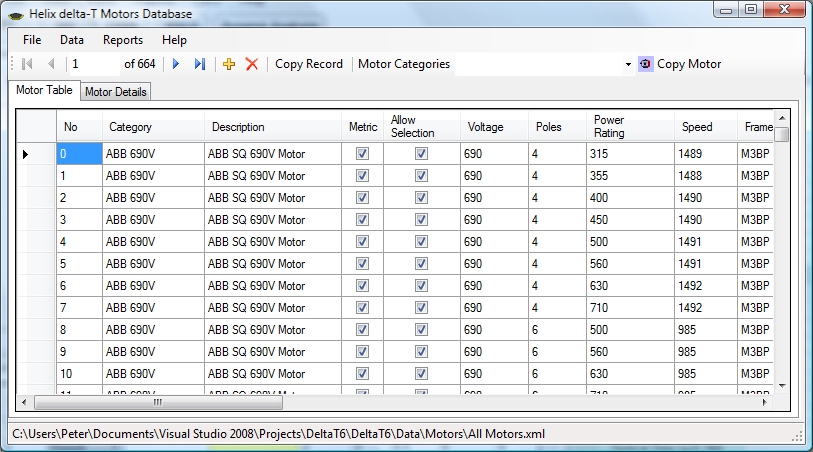Click the record position number field
This screenshot has height=452, width=813.
95,64
